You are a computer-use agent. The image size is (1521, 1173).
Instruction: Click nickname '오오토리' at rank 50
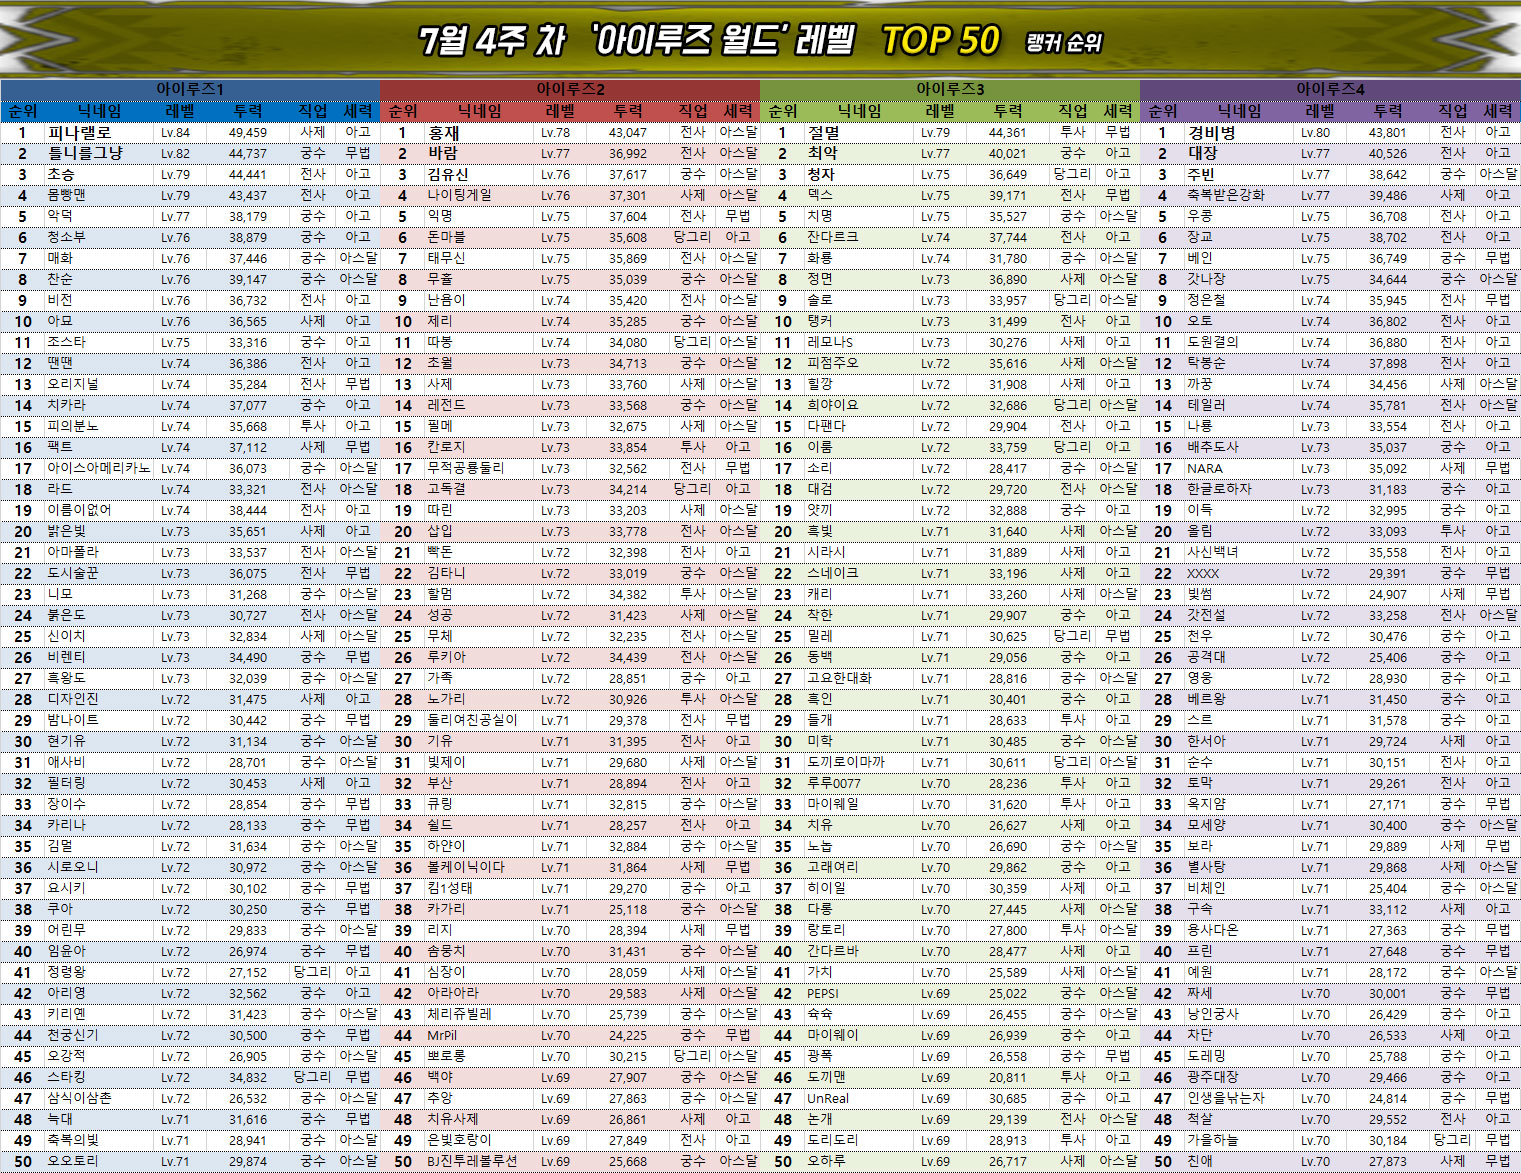click(x=73, y=1161)
